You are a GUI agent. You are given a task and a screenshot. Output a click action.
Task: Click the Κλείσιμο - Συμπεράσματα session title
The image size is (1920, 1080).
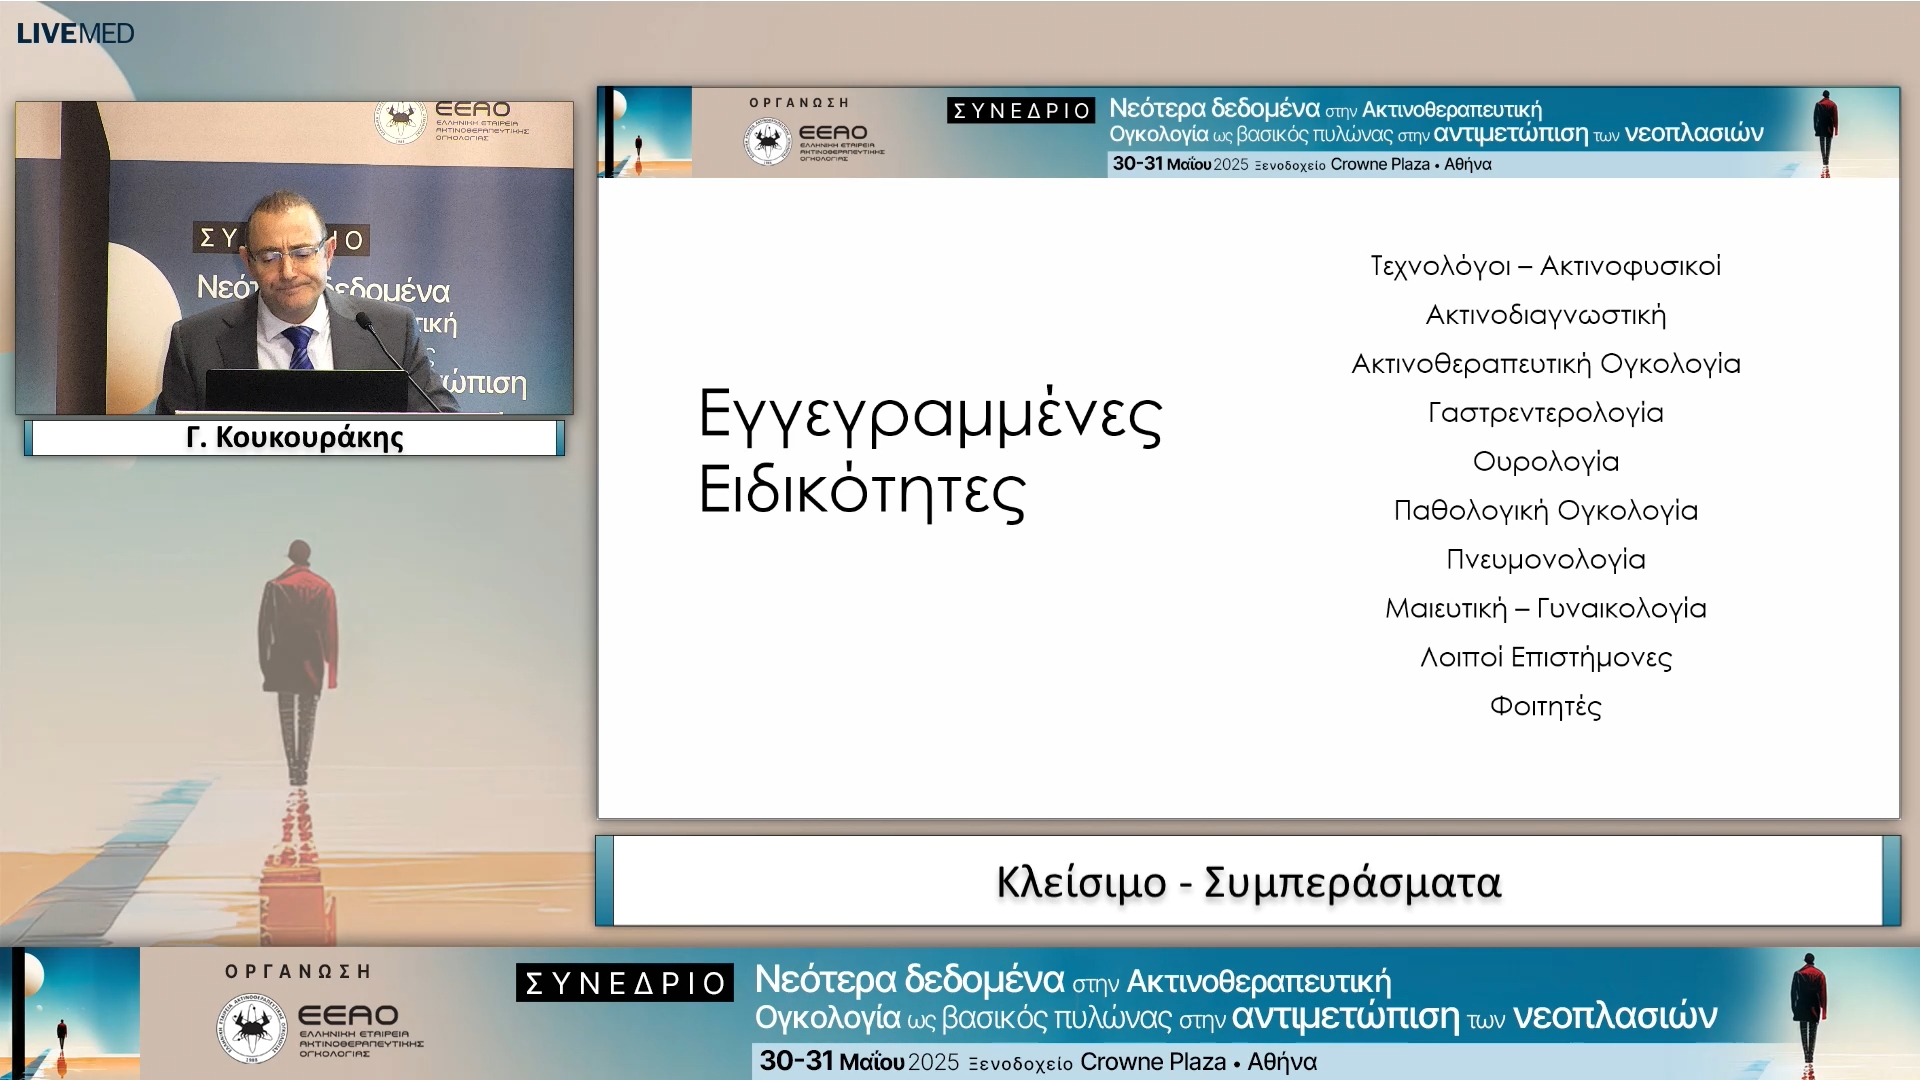coord(1248,882)
